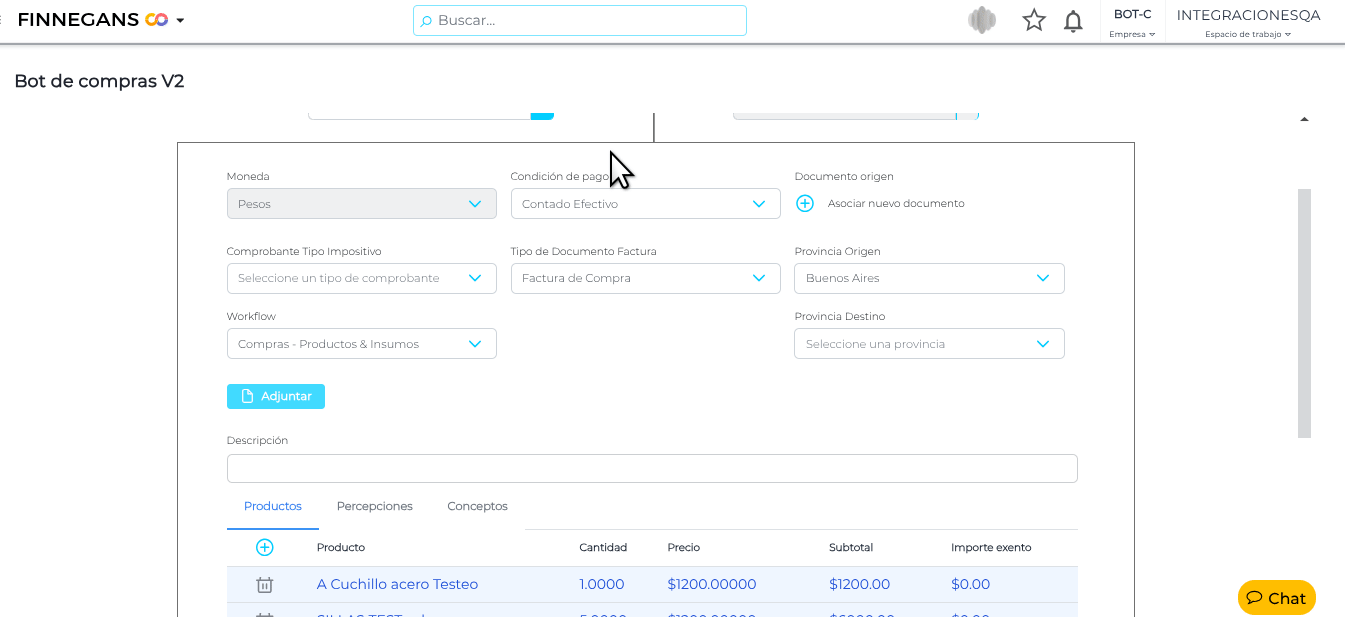Open the Provincia Origen dropdown

tap(929, 278)
